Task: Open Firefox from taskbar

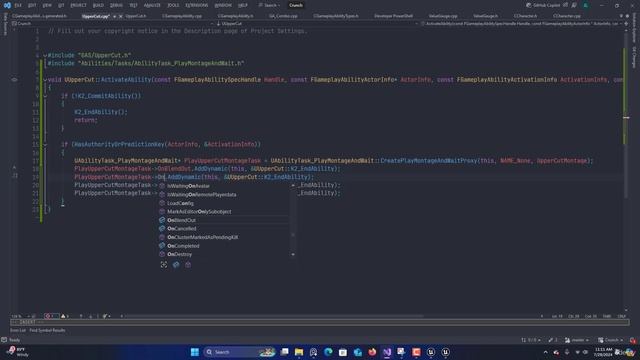Action: pos(372,352)
